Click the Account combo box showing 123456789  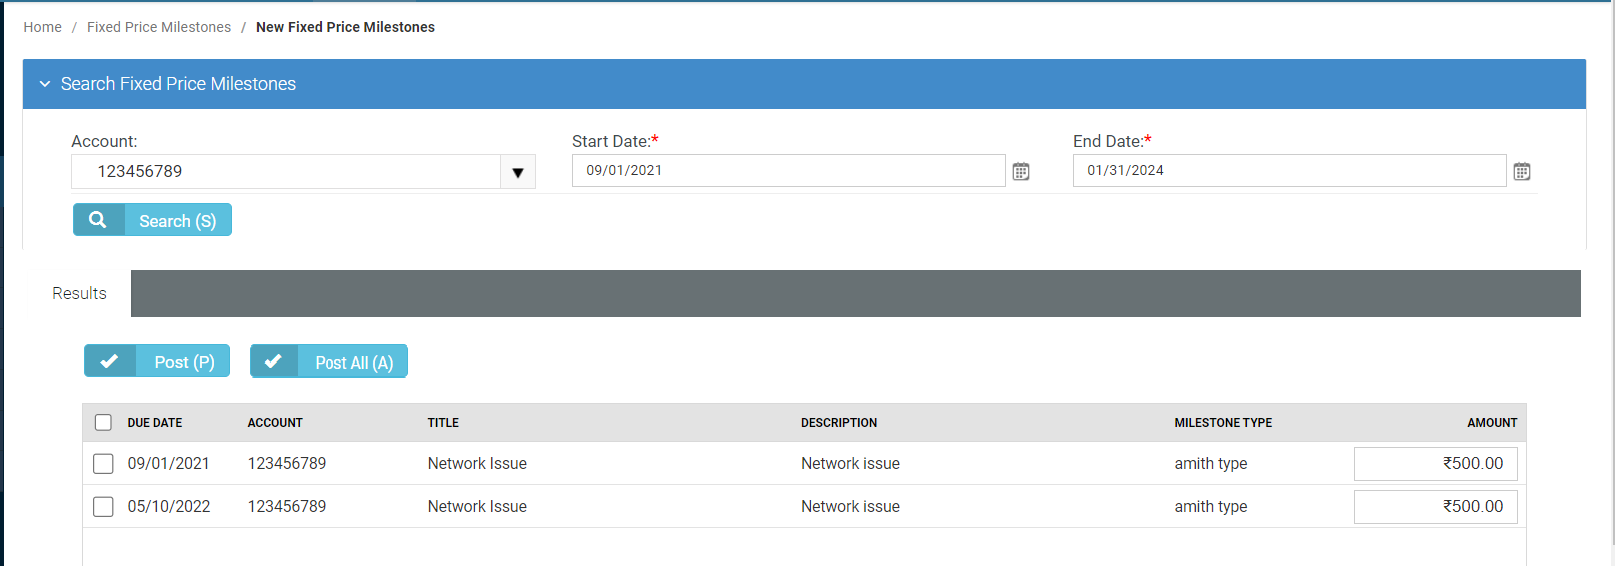pyautogui.click(x=286, y=172)
